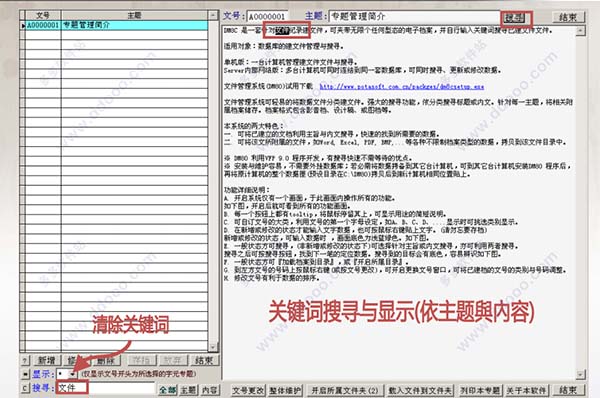Screen dimensions: 600x398
Task: Click the 删除 button
Action: (106, 360)
